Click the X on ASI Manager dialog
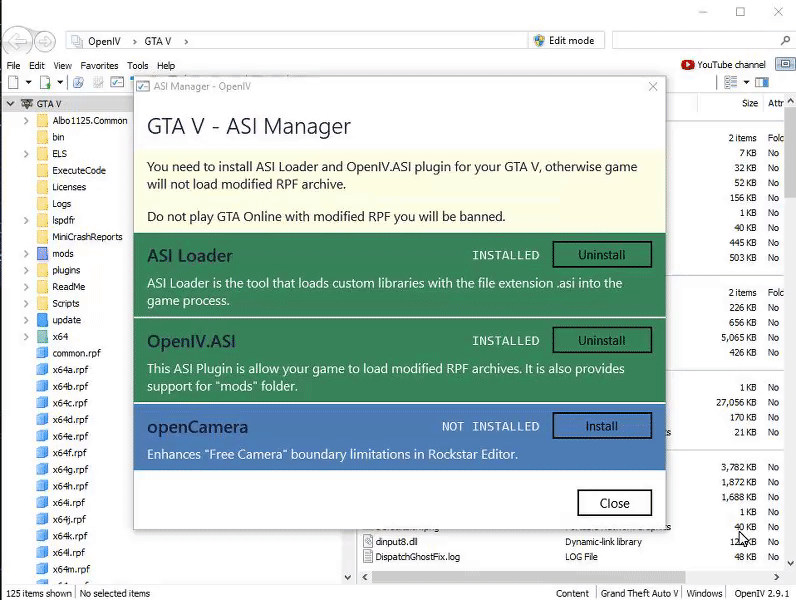Screen dimensions: 796x600 (x=653, y=87)
